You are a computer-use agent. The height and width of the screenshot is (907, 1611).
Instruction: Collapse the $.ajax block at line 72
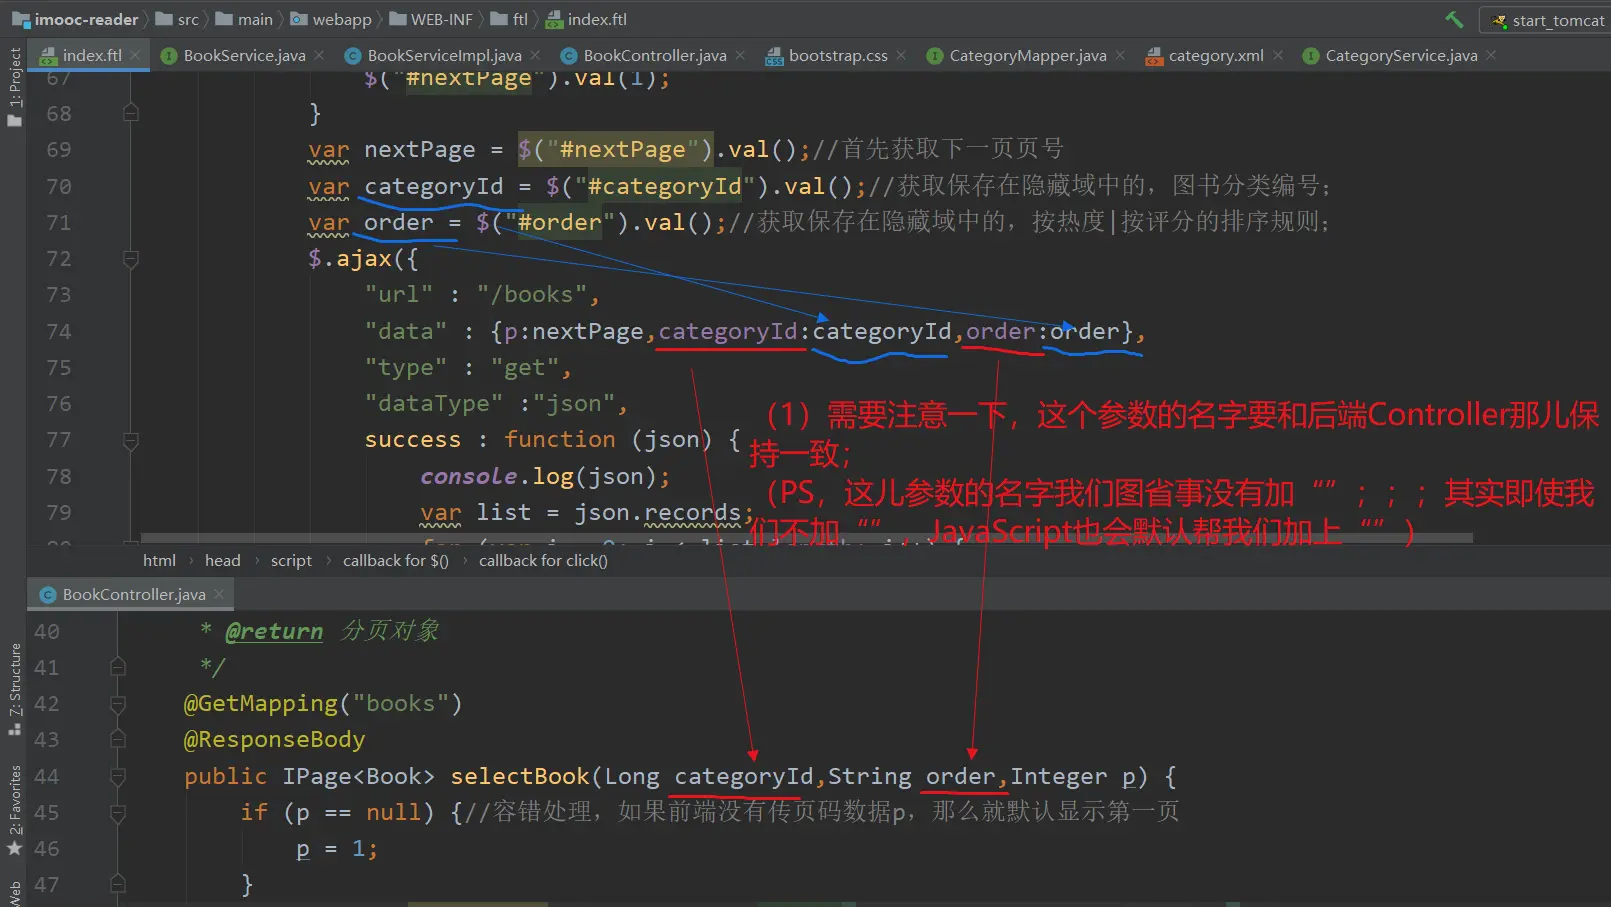[x=131, y=259]
